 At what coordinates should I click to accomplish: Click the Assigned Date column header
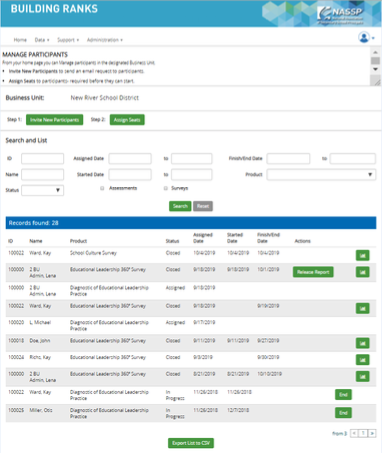[x=203, y=238]
